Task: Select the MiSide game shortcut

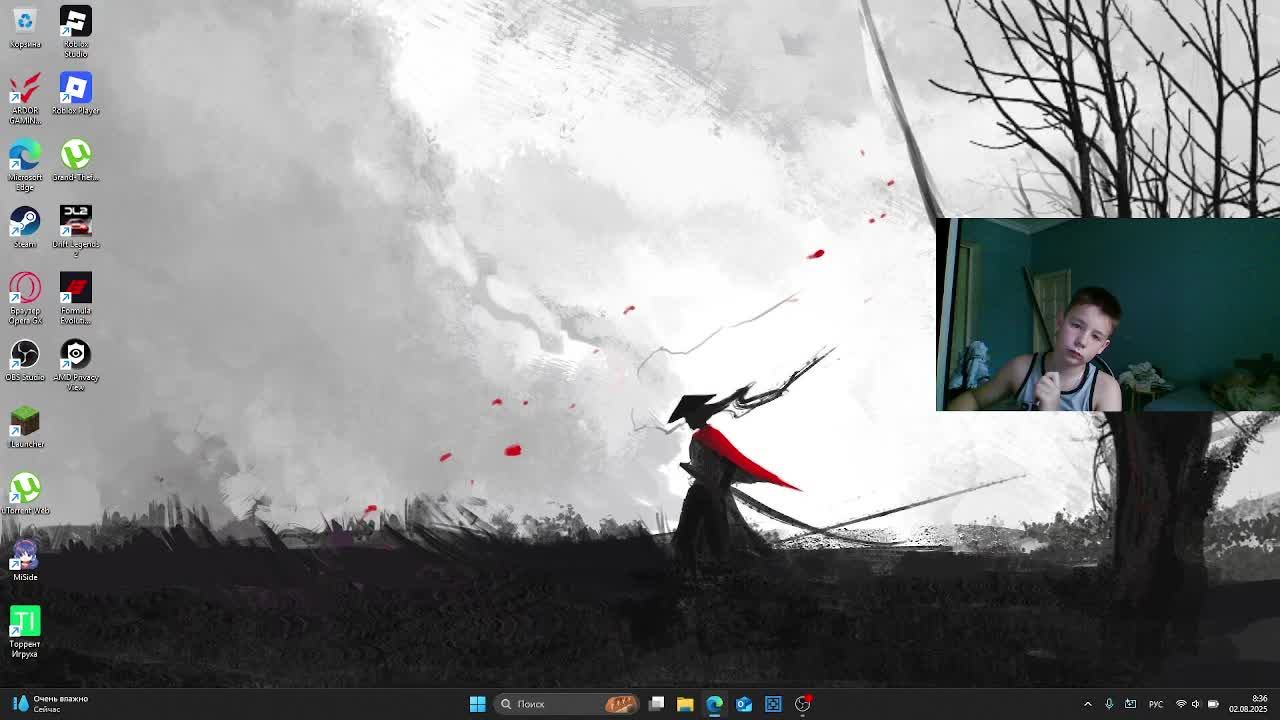Action: pyautogui.click(x=25, y=561)
